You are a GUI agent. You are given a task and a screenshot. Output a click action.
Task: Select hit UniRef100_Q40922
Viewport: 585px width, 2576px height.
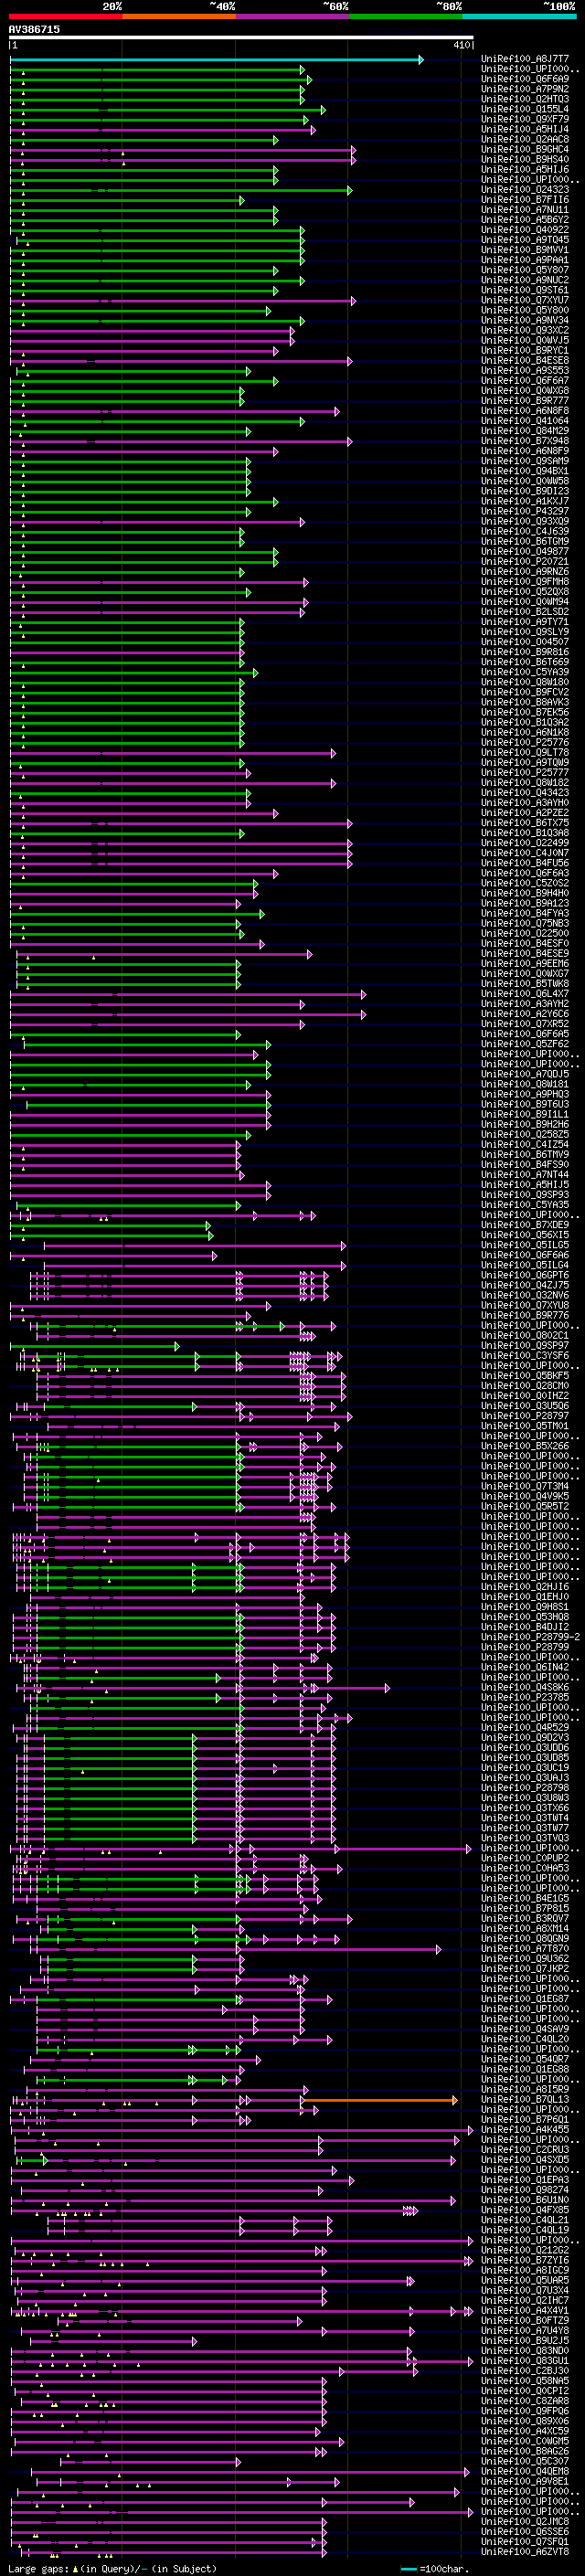coord(525,229)
